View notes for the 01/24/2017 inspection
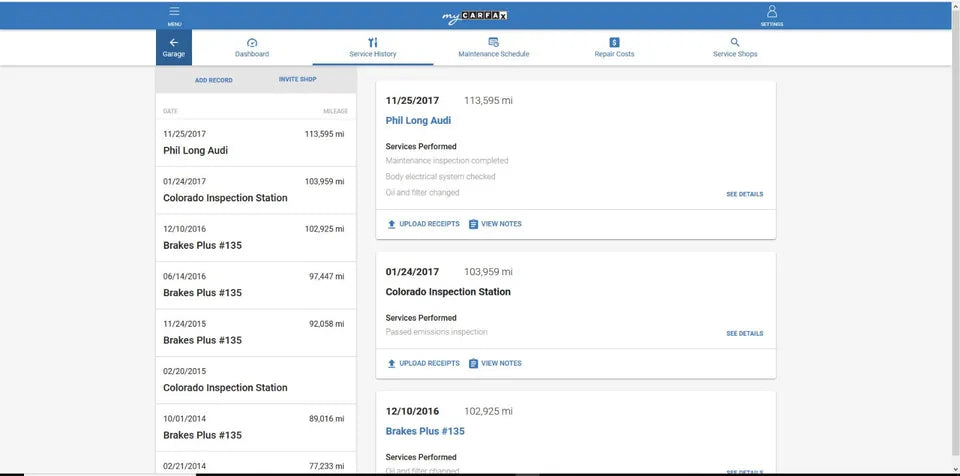The image size is (960, 476). click(x=495, y=364)
